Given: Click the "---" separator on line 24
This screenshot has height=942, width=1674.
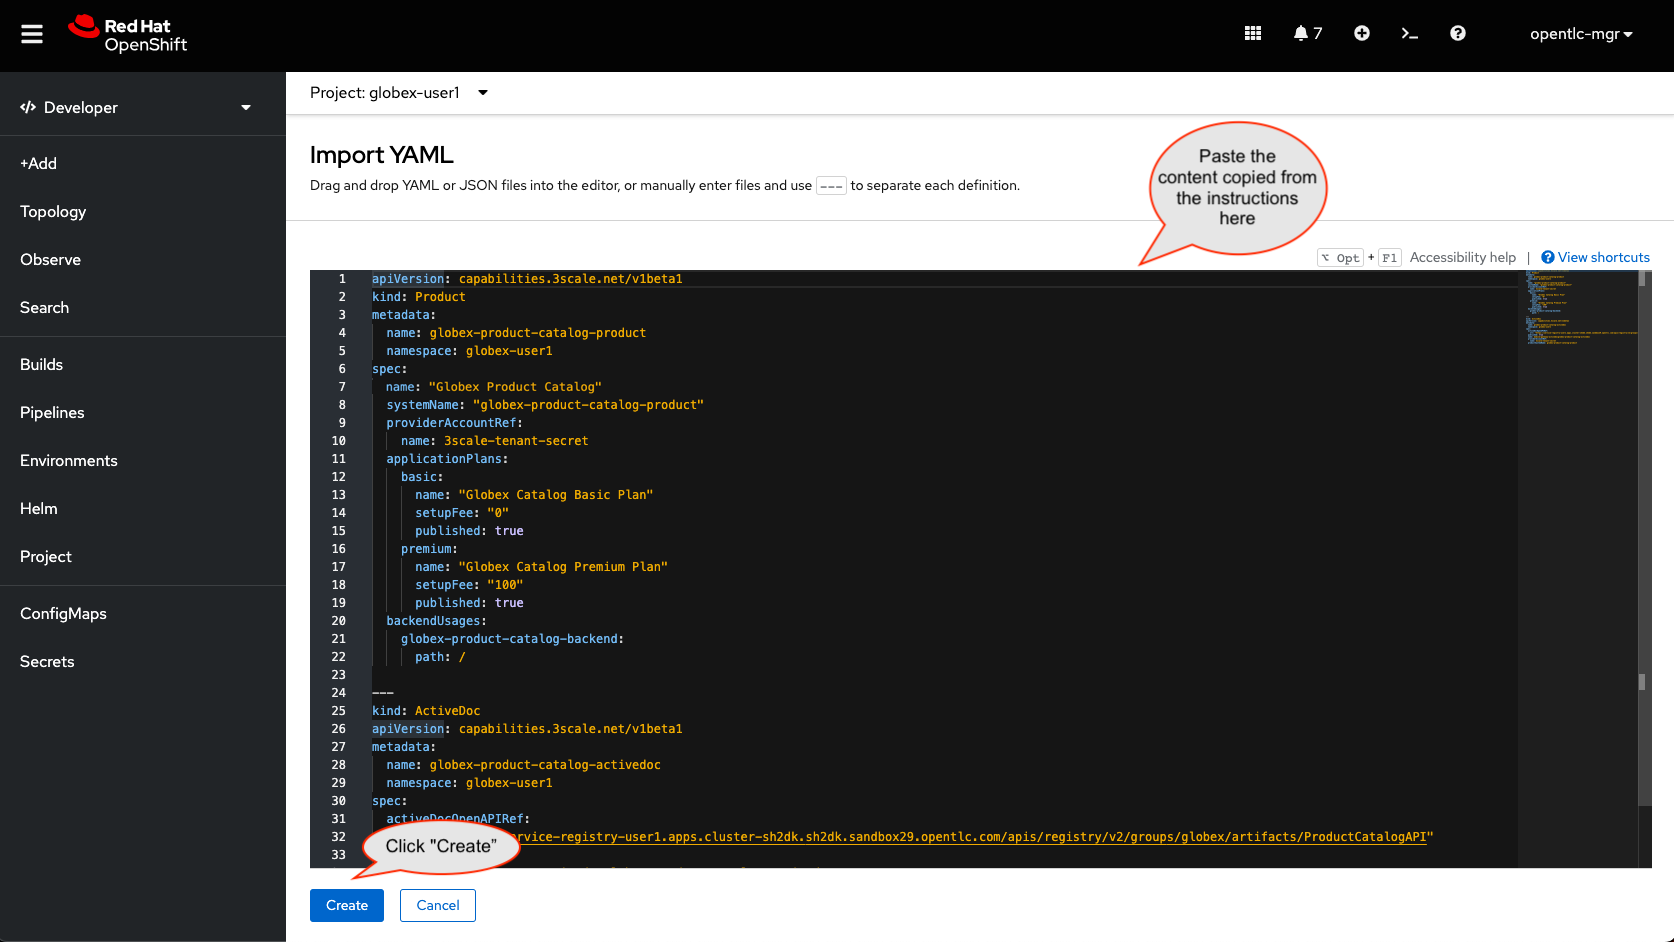Looking at the screenshot, I should pyautogui.click(x=383, y=693).
